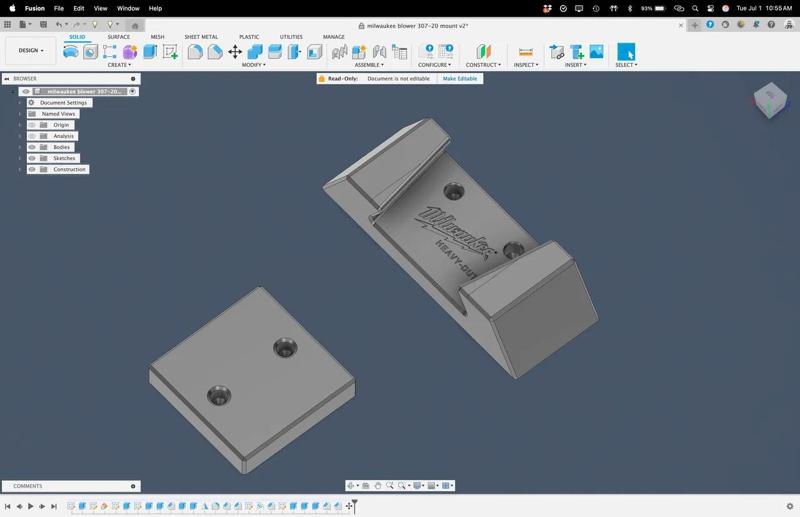
Task: Expand the Bodies folder in the browser
Action: coord(20,147)
